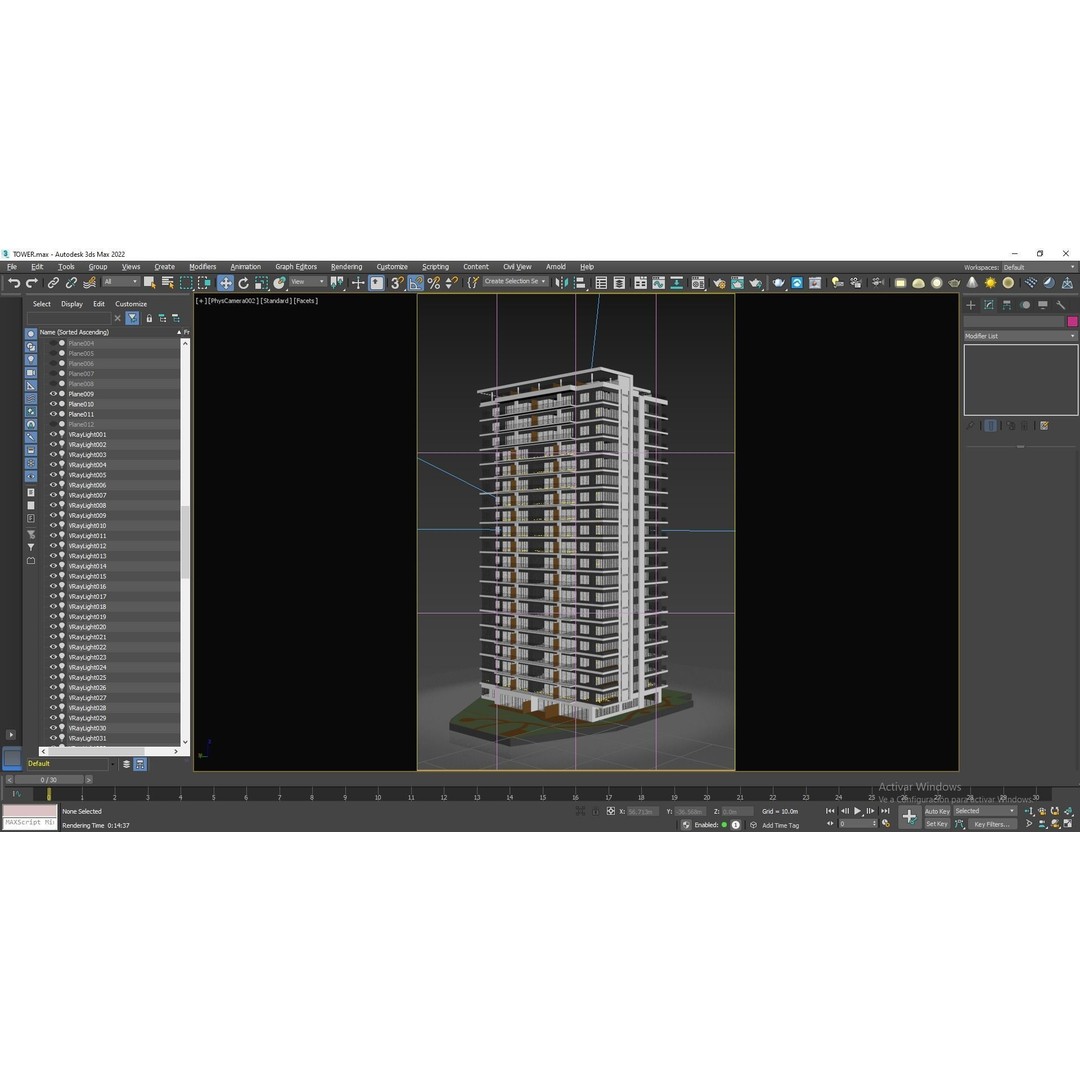Expand the Create Selection Set dropdown
The image size is (1080, 1080).
pyautogui.click(x=515, y=282)
